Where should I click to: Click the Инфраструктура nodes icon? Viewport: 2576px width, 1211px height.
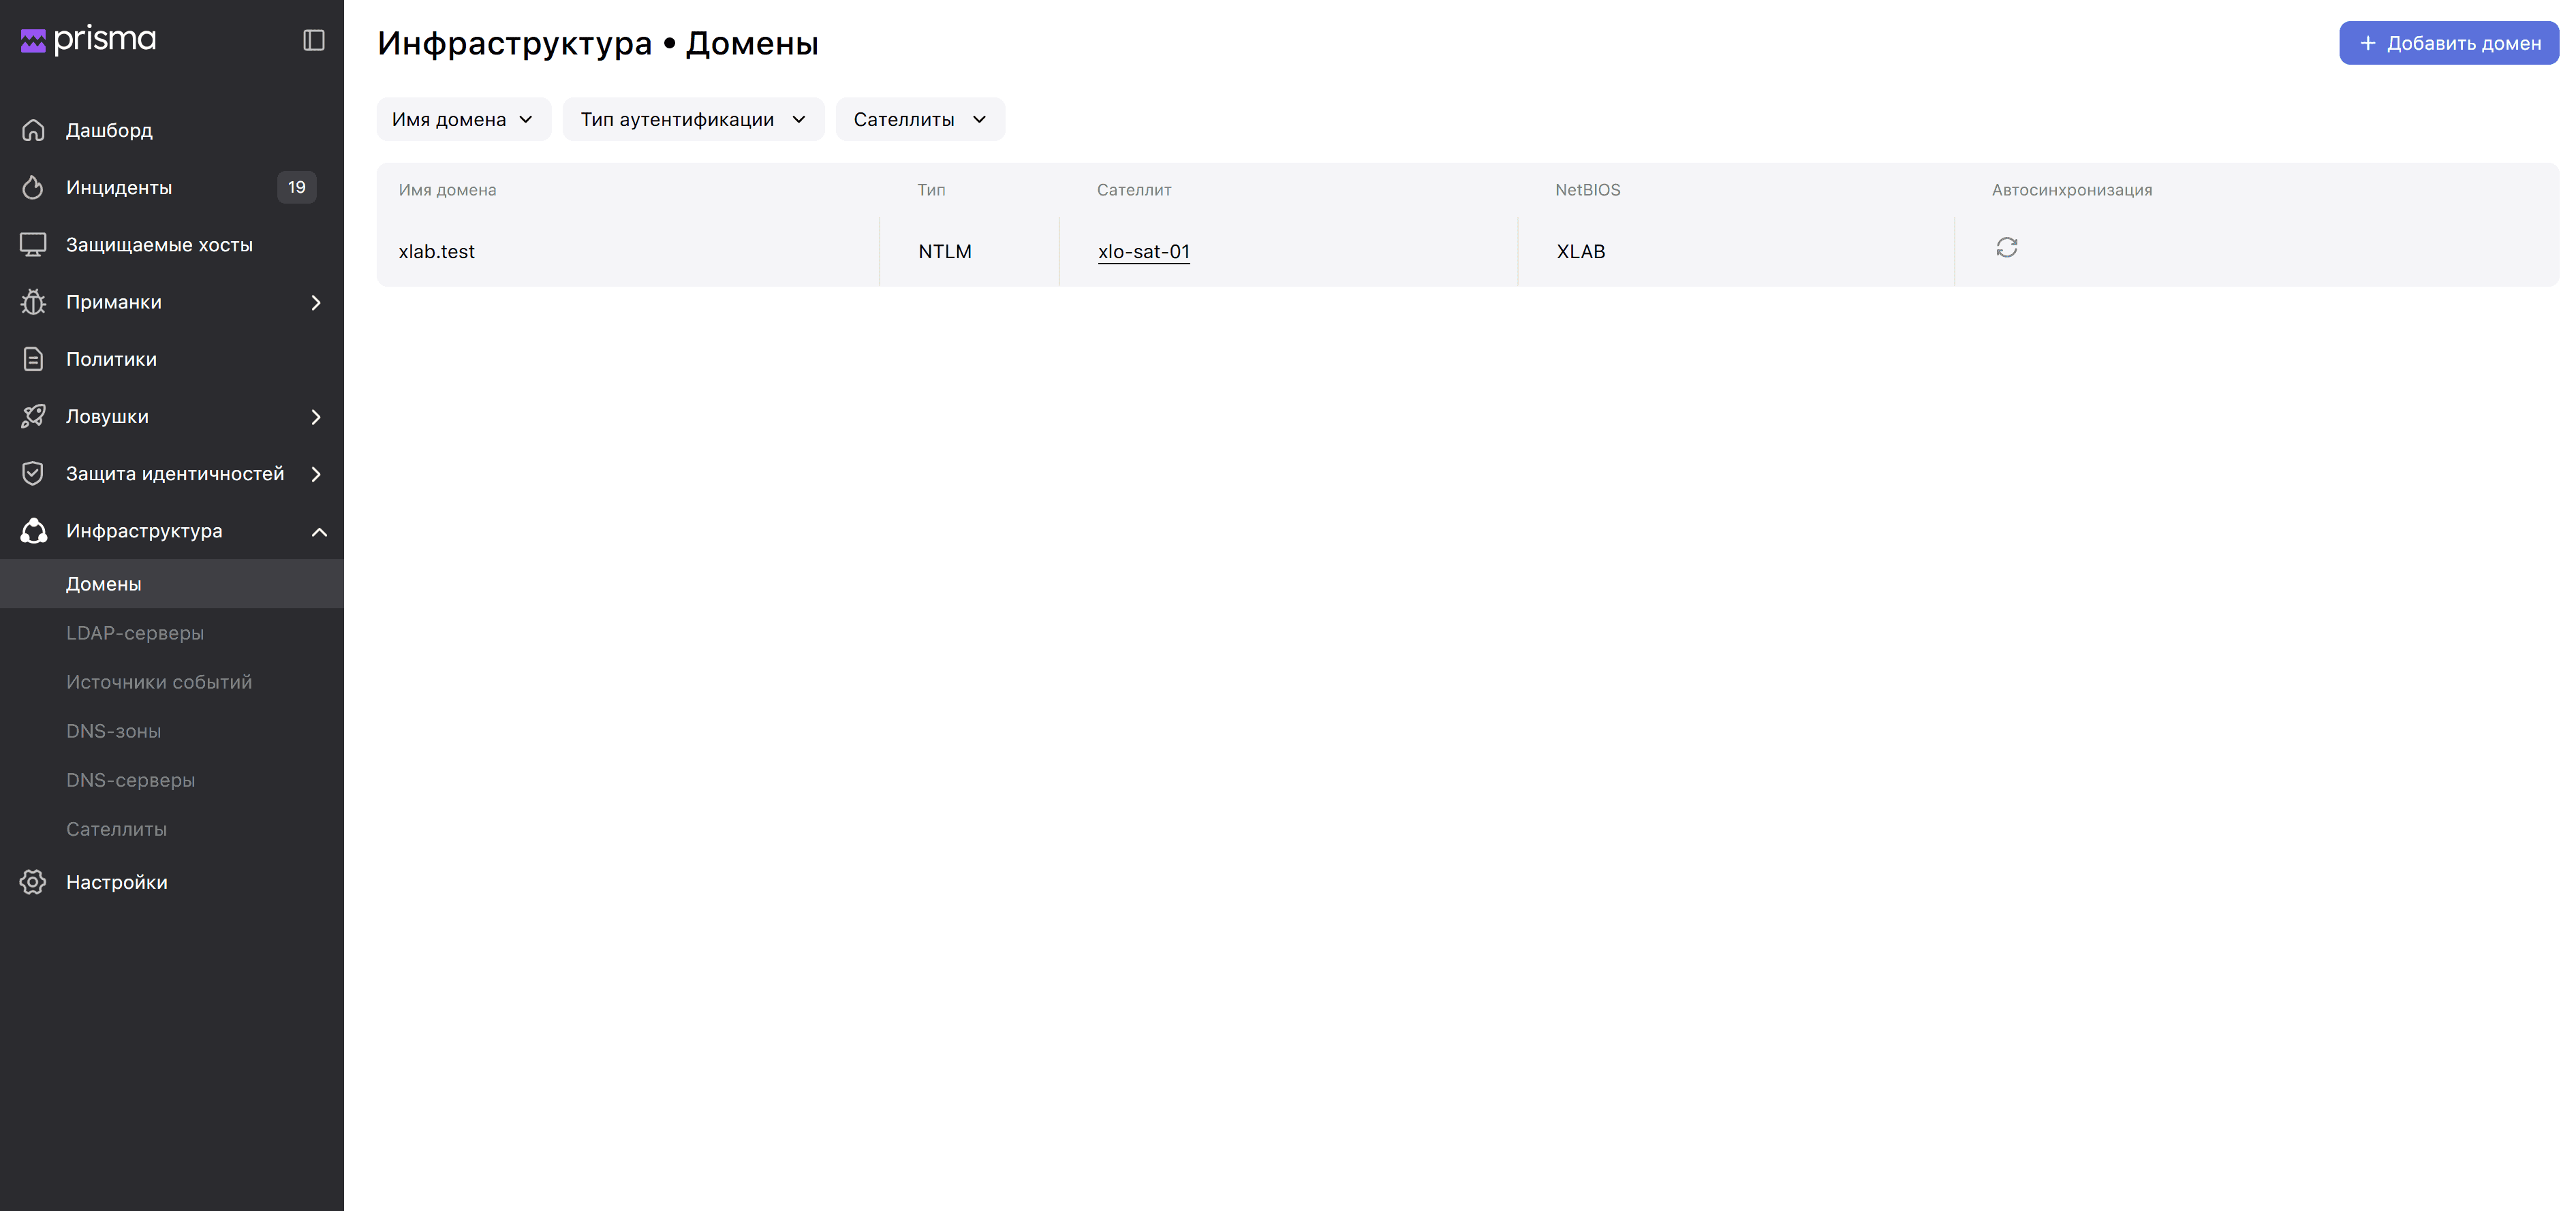point(33,531)
